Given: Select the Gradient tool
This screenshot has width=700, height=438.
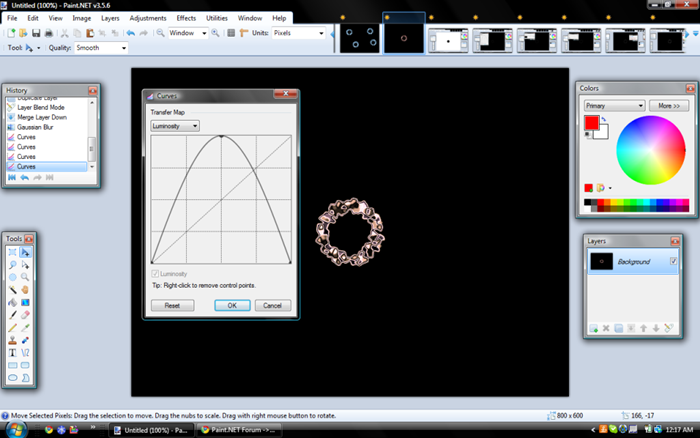Looking at the screenshot, I should coord(25,302).
